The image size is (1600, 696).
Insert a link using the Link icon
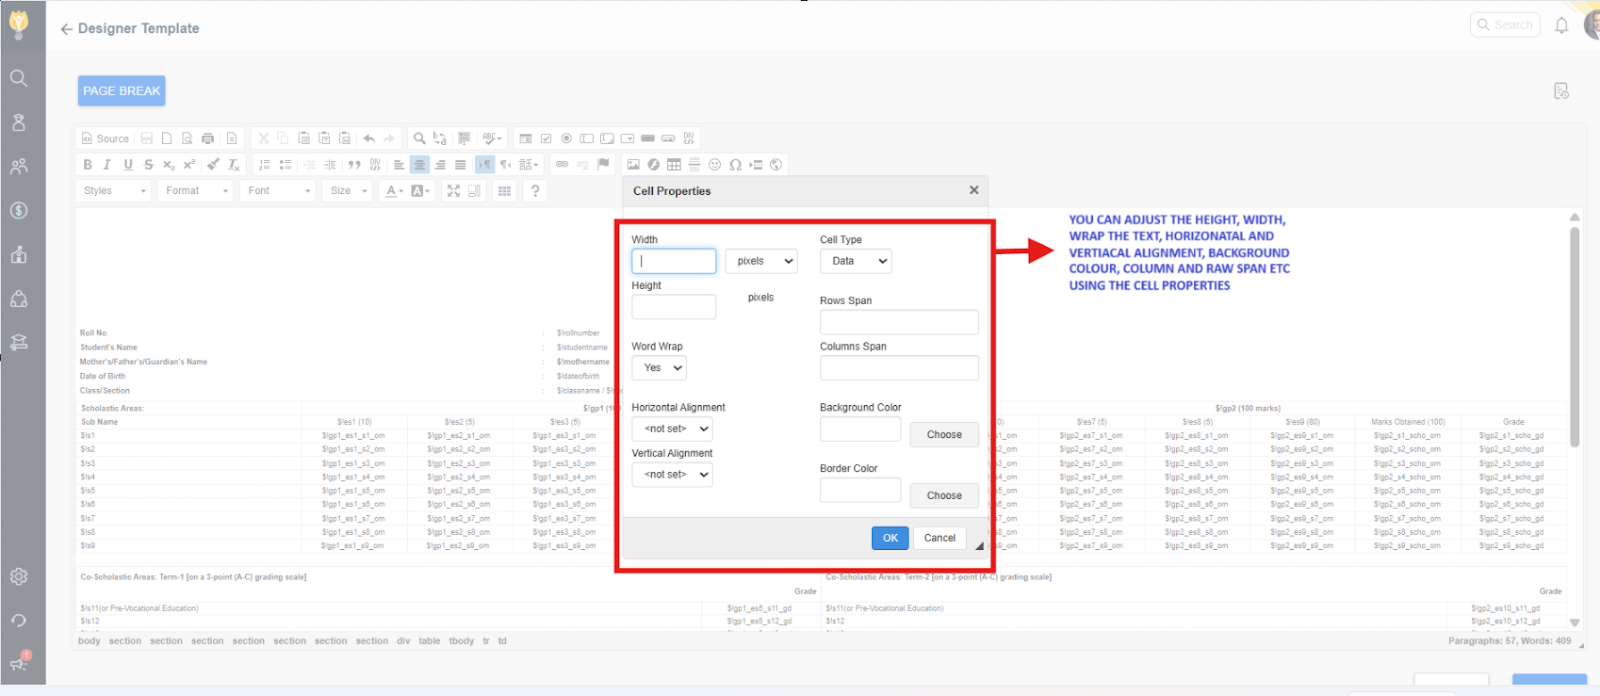562,165
